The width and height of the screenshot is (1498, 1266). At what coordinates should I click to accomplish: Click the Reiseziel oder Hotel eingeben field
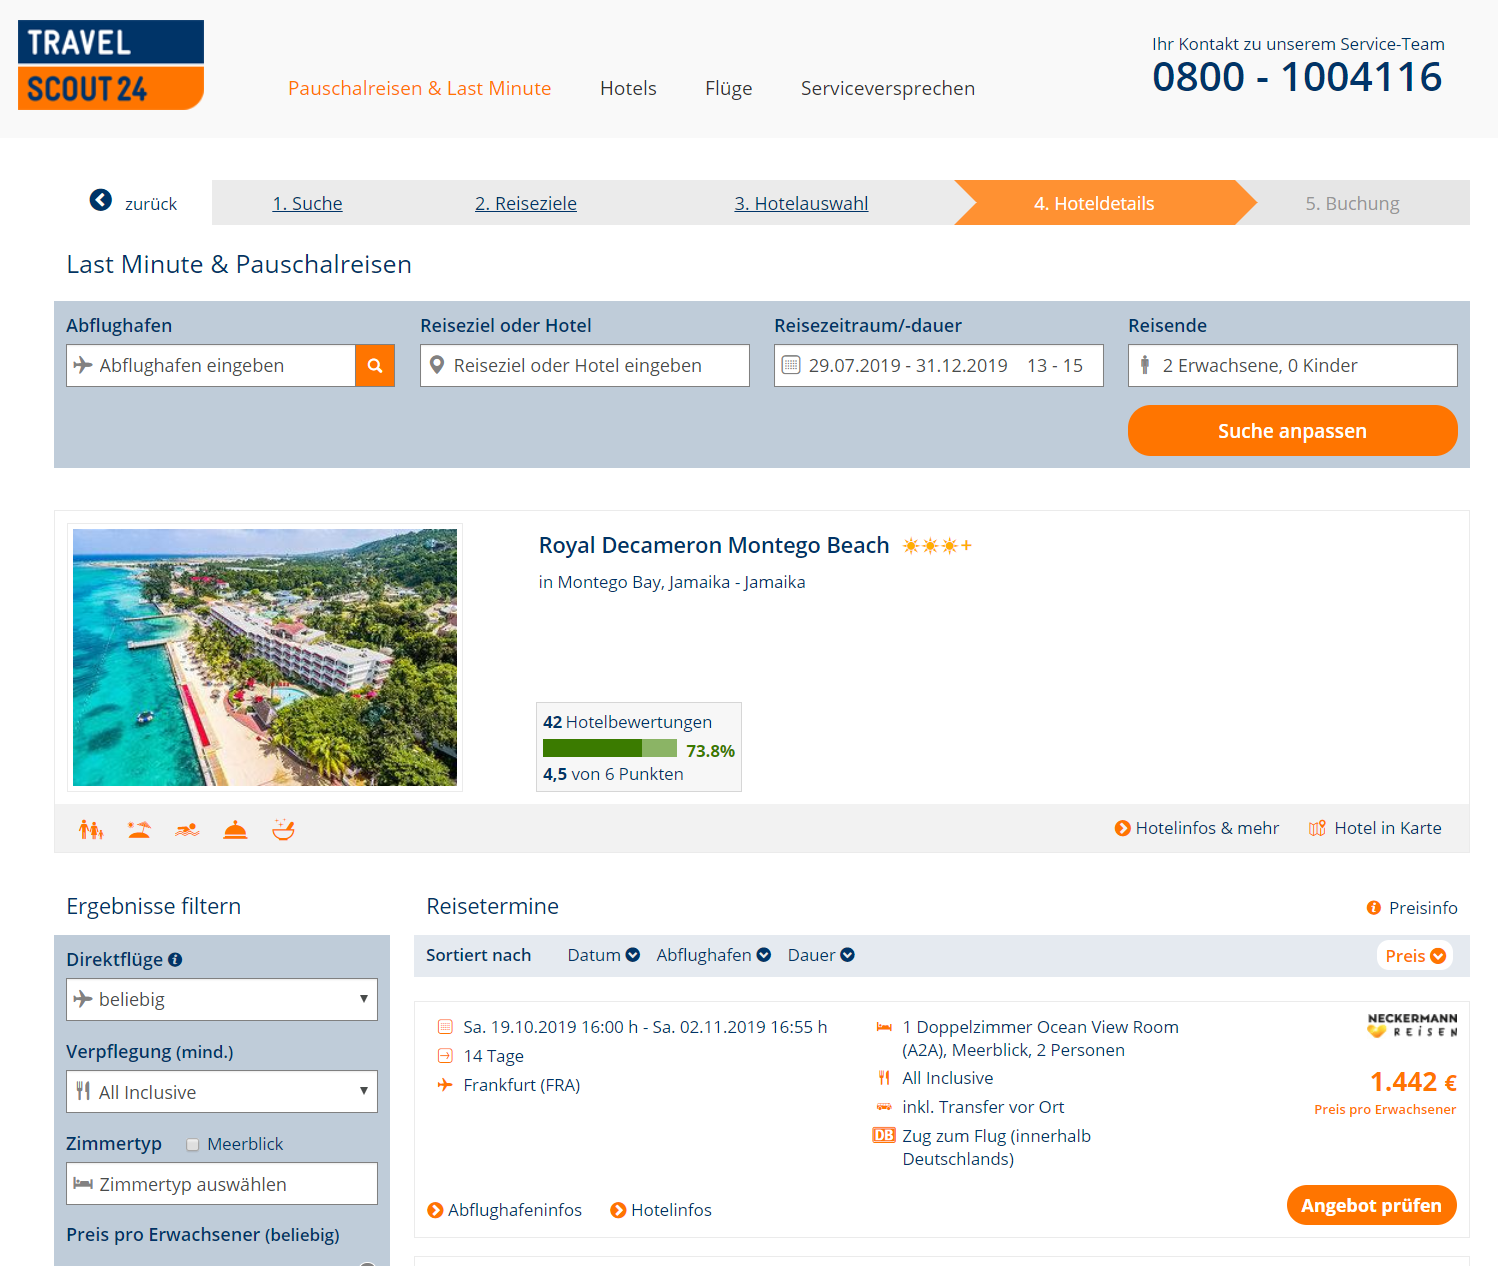(x=584, y=366)
